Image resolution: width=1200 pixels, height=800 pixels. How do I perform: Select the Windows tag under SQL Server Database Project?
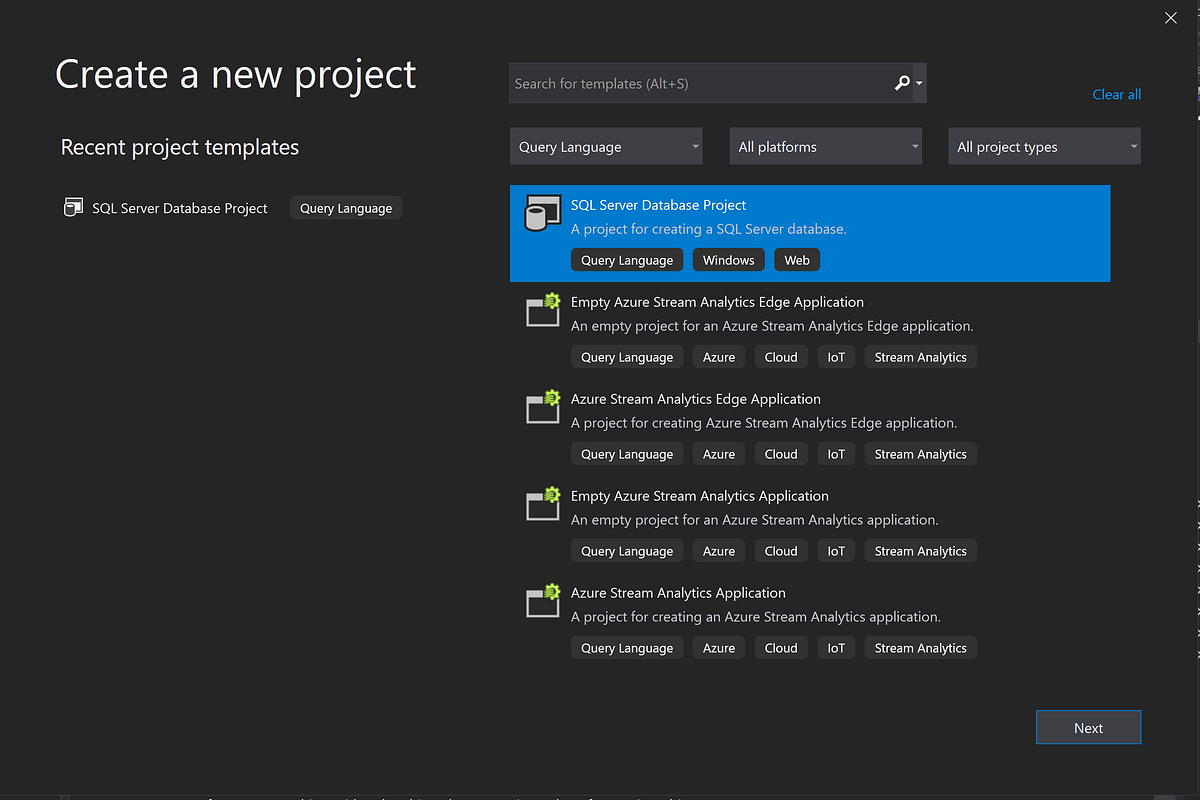click(728, 259)
